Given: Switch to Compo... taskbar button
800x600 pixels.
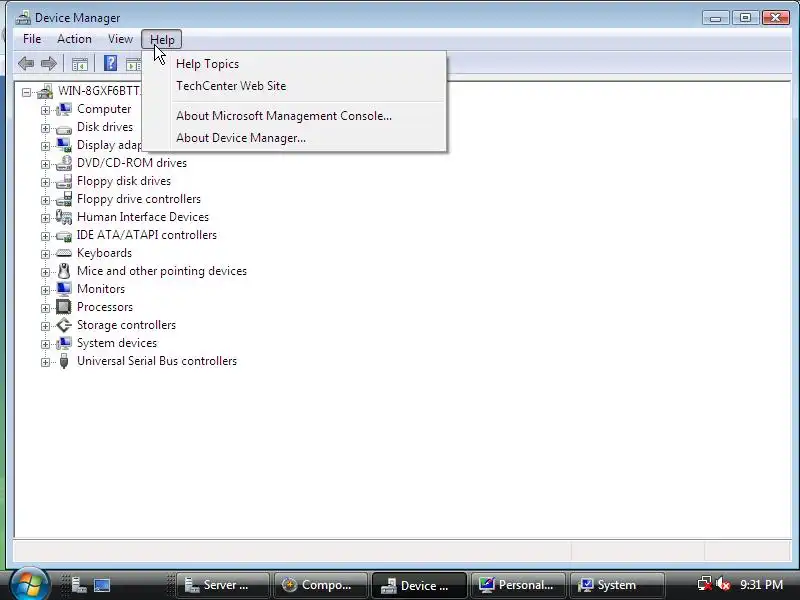Looking at the screenshot, I should [321, 585].
